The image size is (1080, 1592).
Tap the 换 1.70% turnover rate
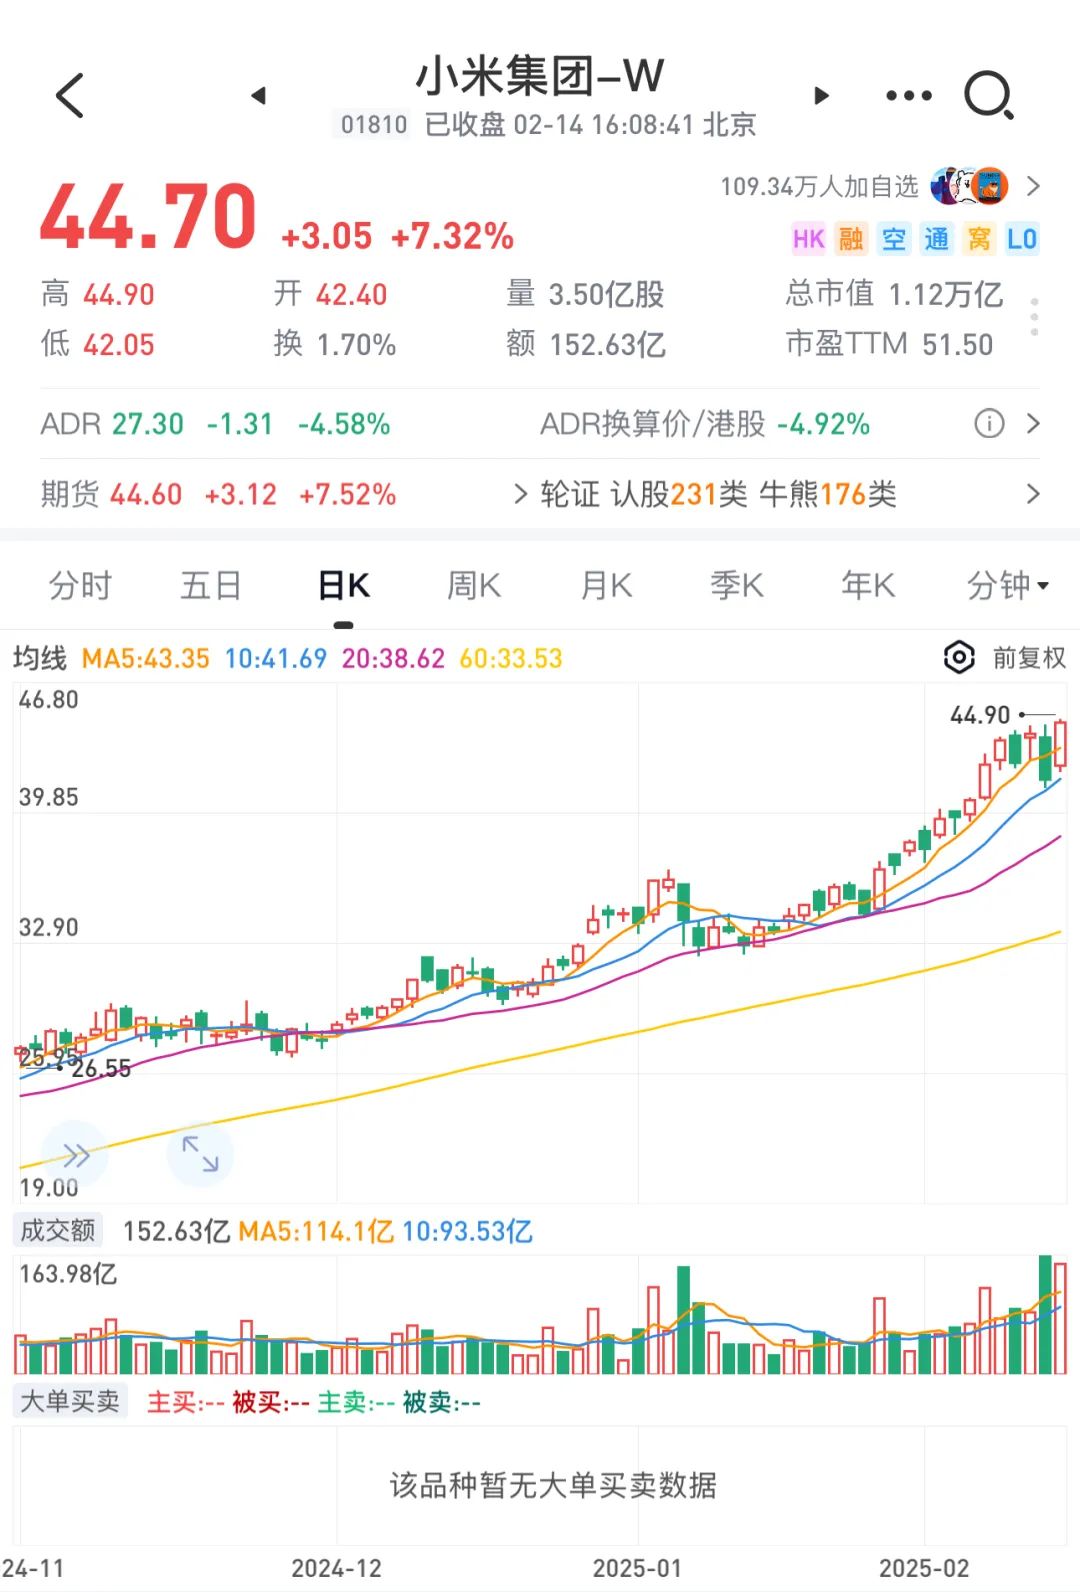(x=335, y=344)
